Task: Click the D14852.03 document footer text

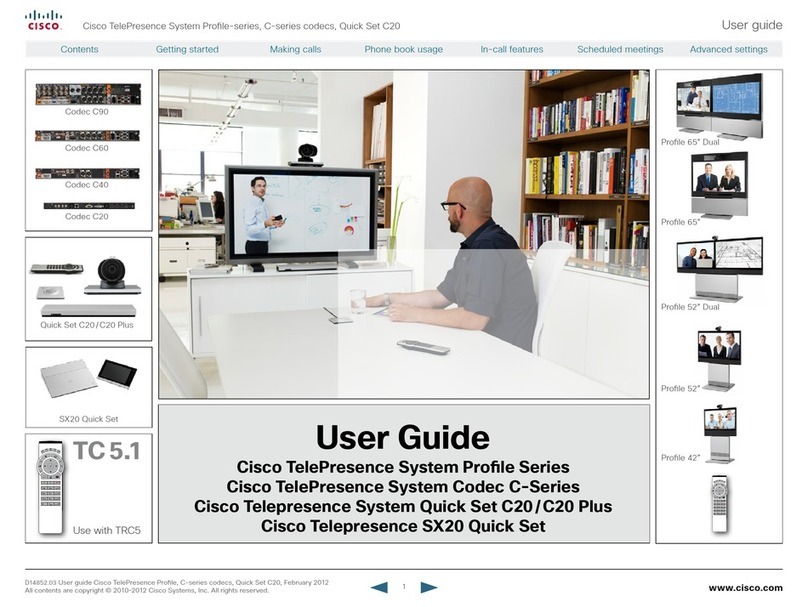Action: (177, 582)
